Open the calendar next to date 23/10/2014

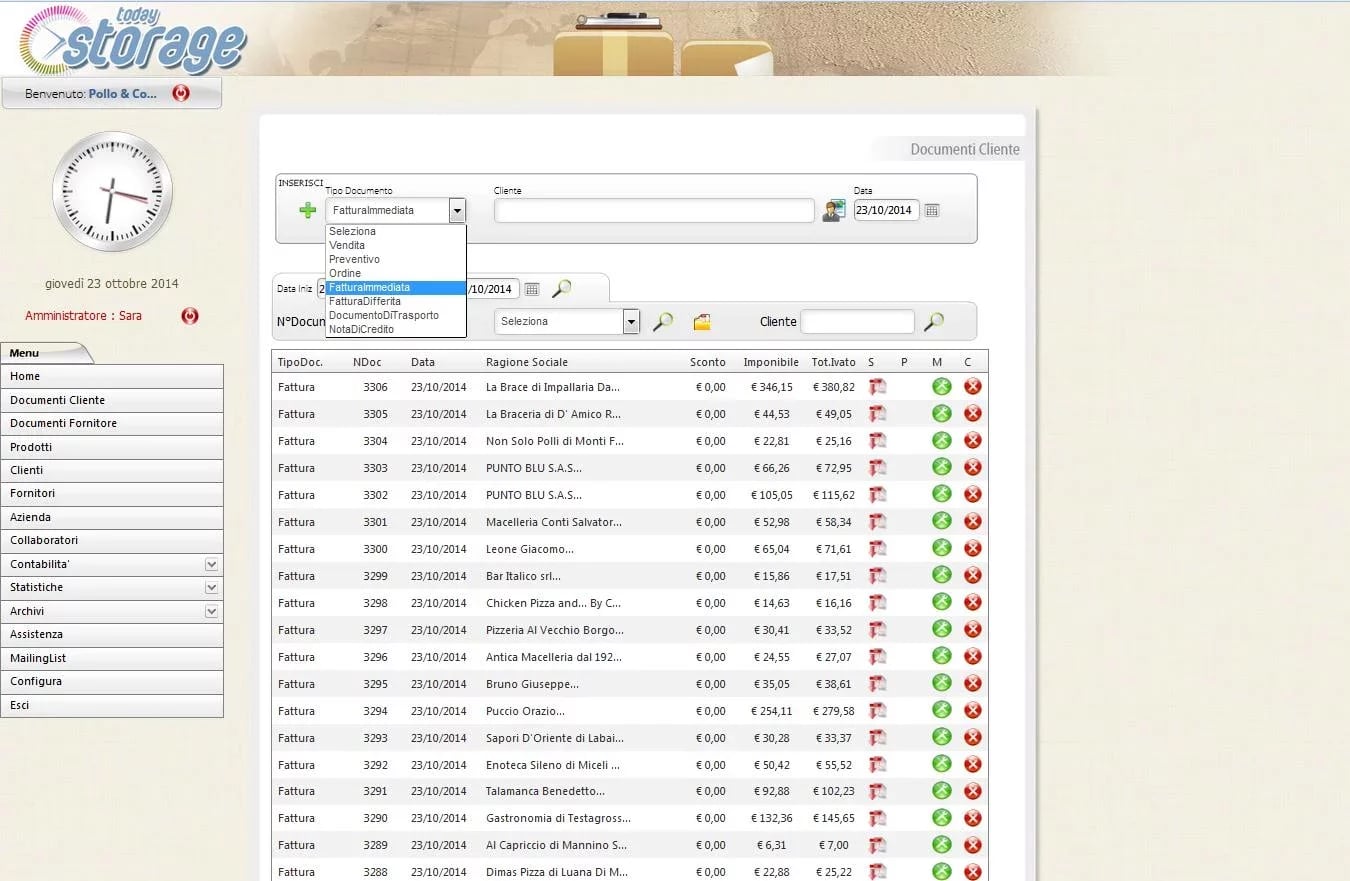932,210
